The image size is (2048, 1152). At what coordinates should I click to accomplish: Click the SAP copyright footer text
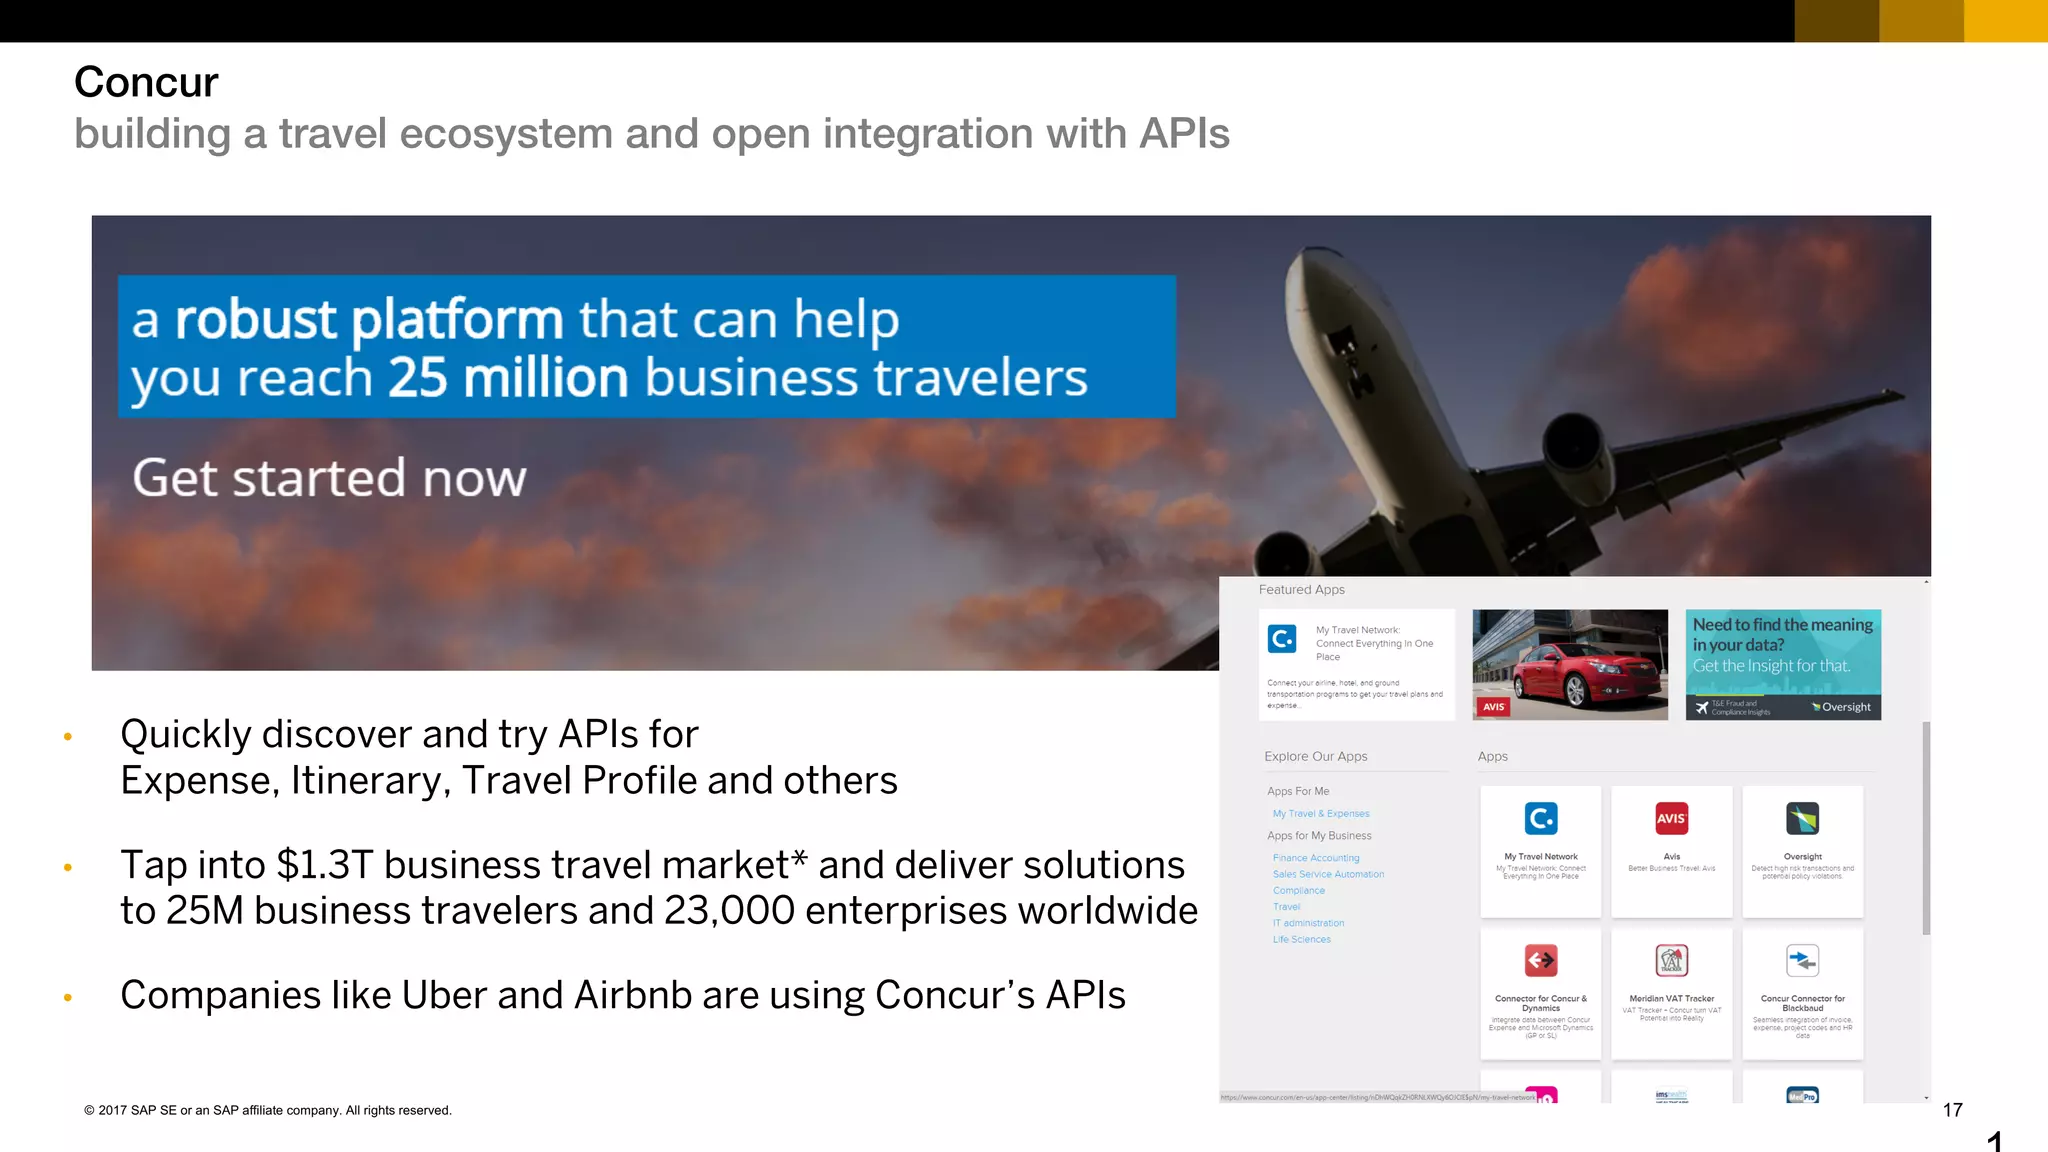[268, 1110]
